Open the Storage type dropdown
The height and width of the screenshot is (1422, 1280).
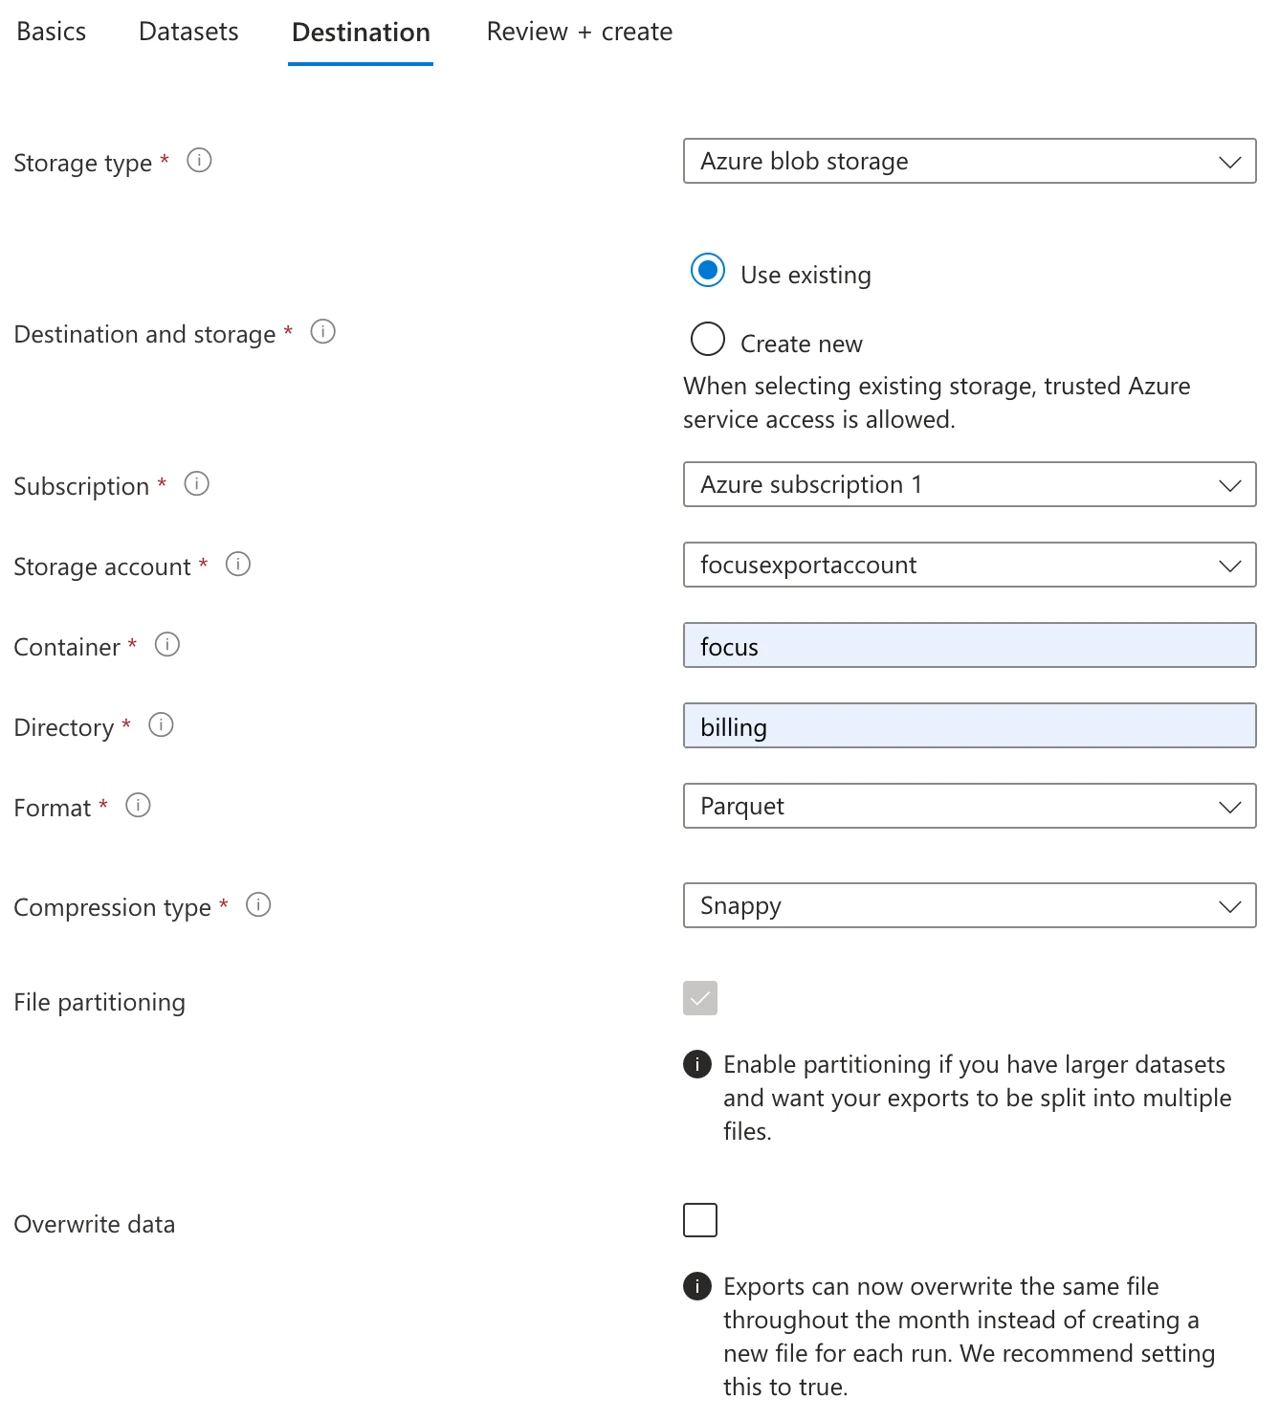point(970,161)
